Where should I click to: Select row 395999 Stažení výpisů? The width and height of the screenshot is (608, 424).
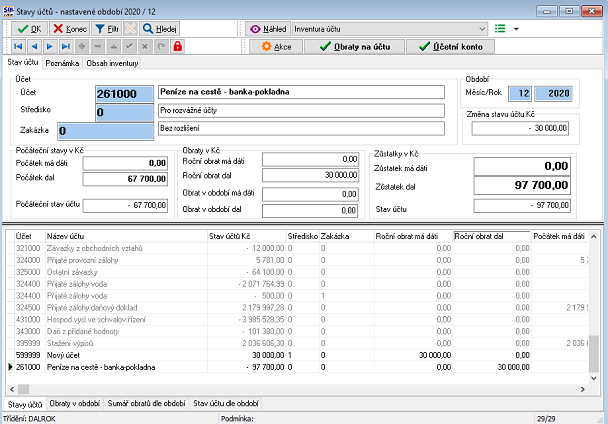click(x=298, y=343)
